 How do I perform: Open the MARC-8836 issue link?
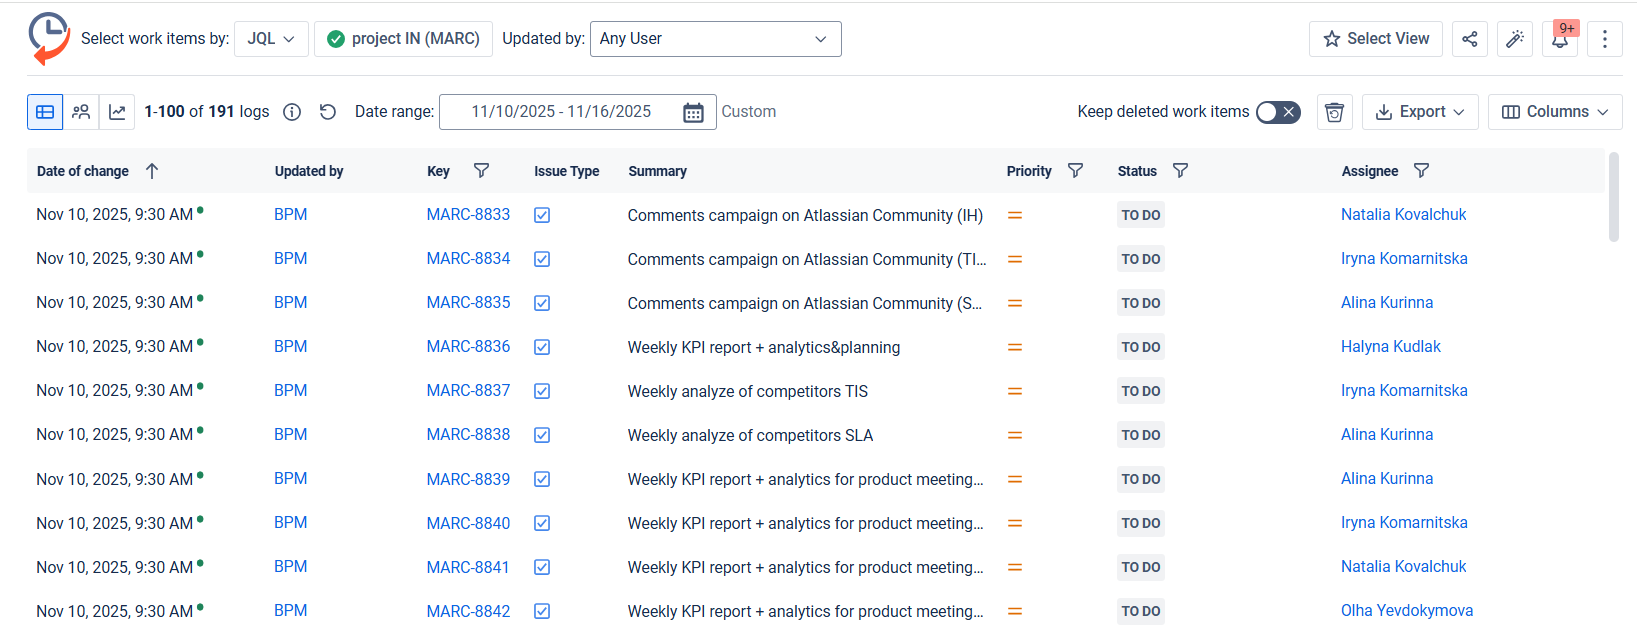(x=468, y=347)
